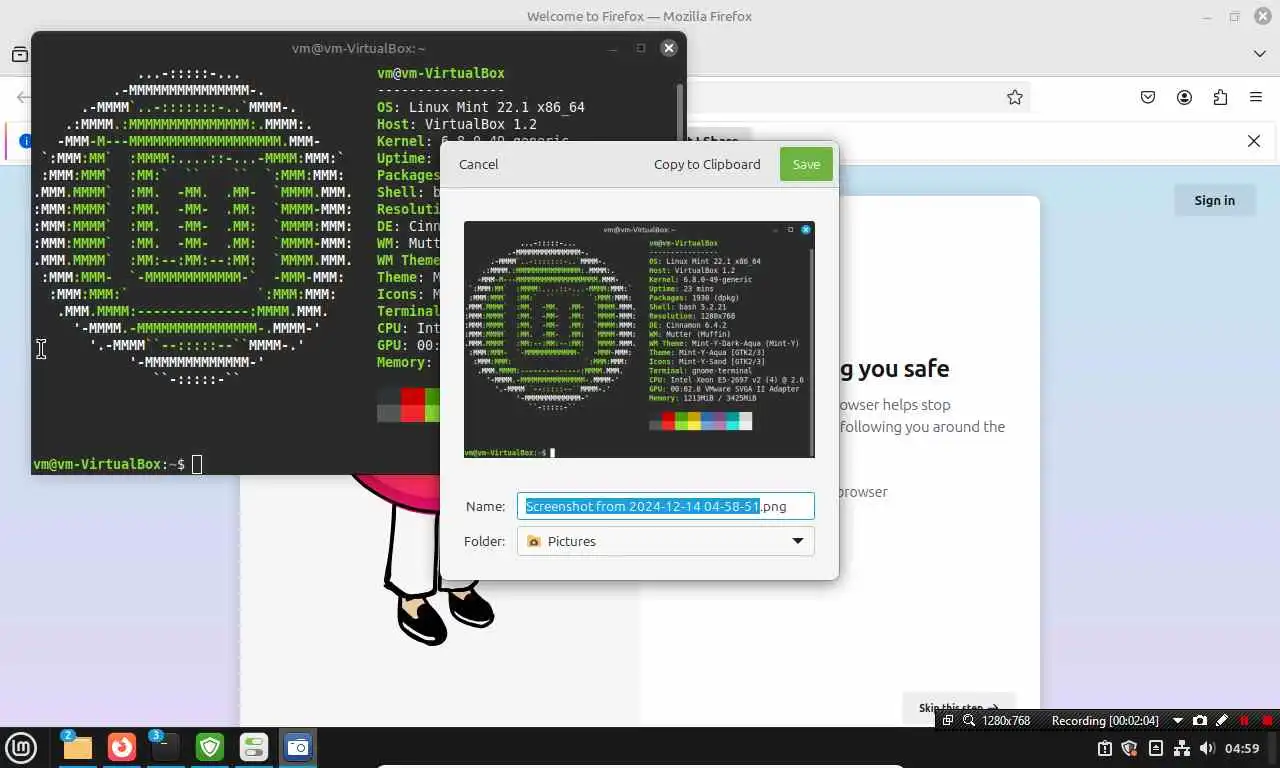Pause the recording with red pause icon
The height and width of the screenshot is (768, 1280).
pyautogui.click(x=1245, y=720)
